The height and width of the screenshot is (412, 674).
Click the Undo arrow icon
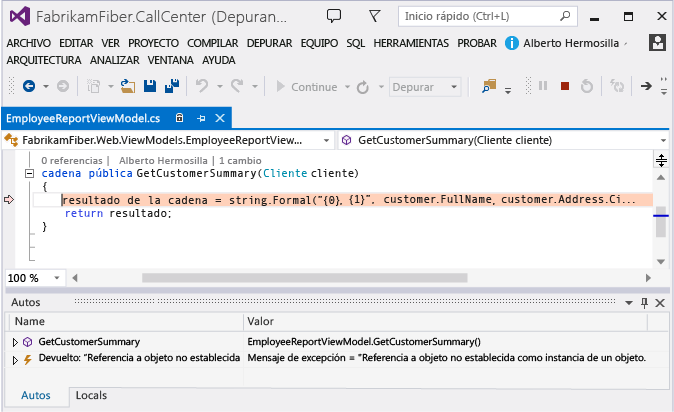point(202,86)
